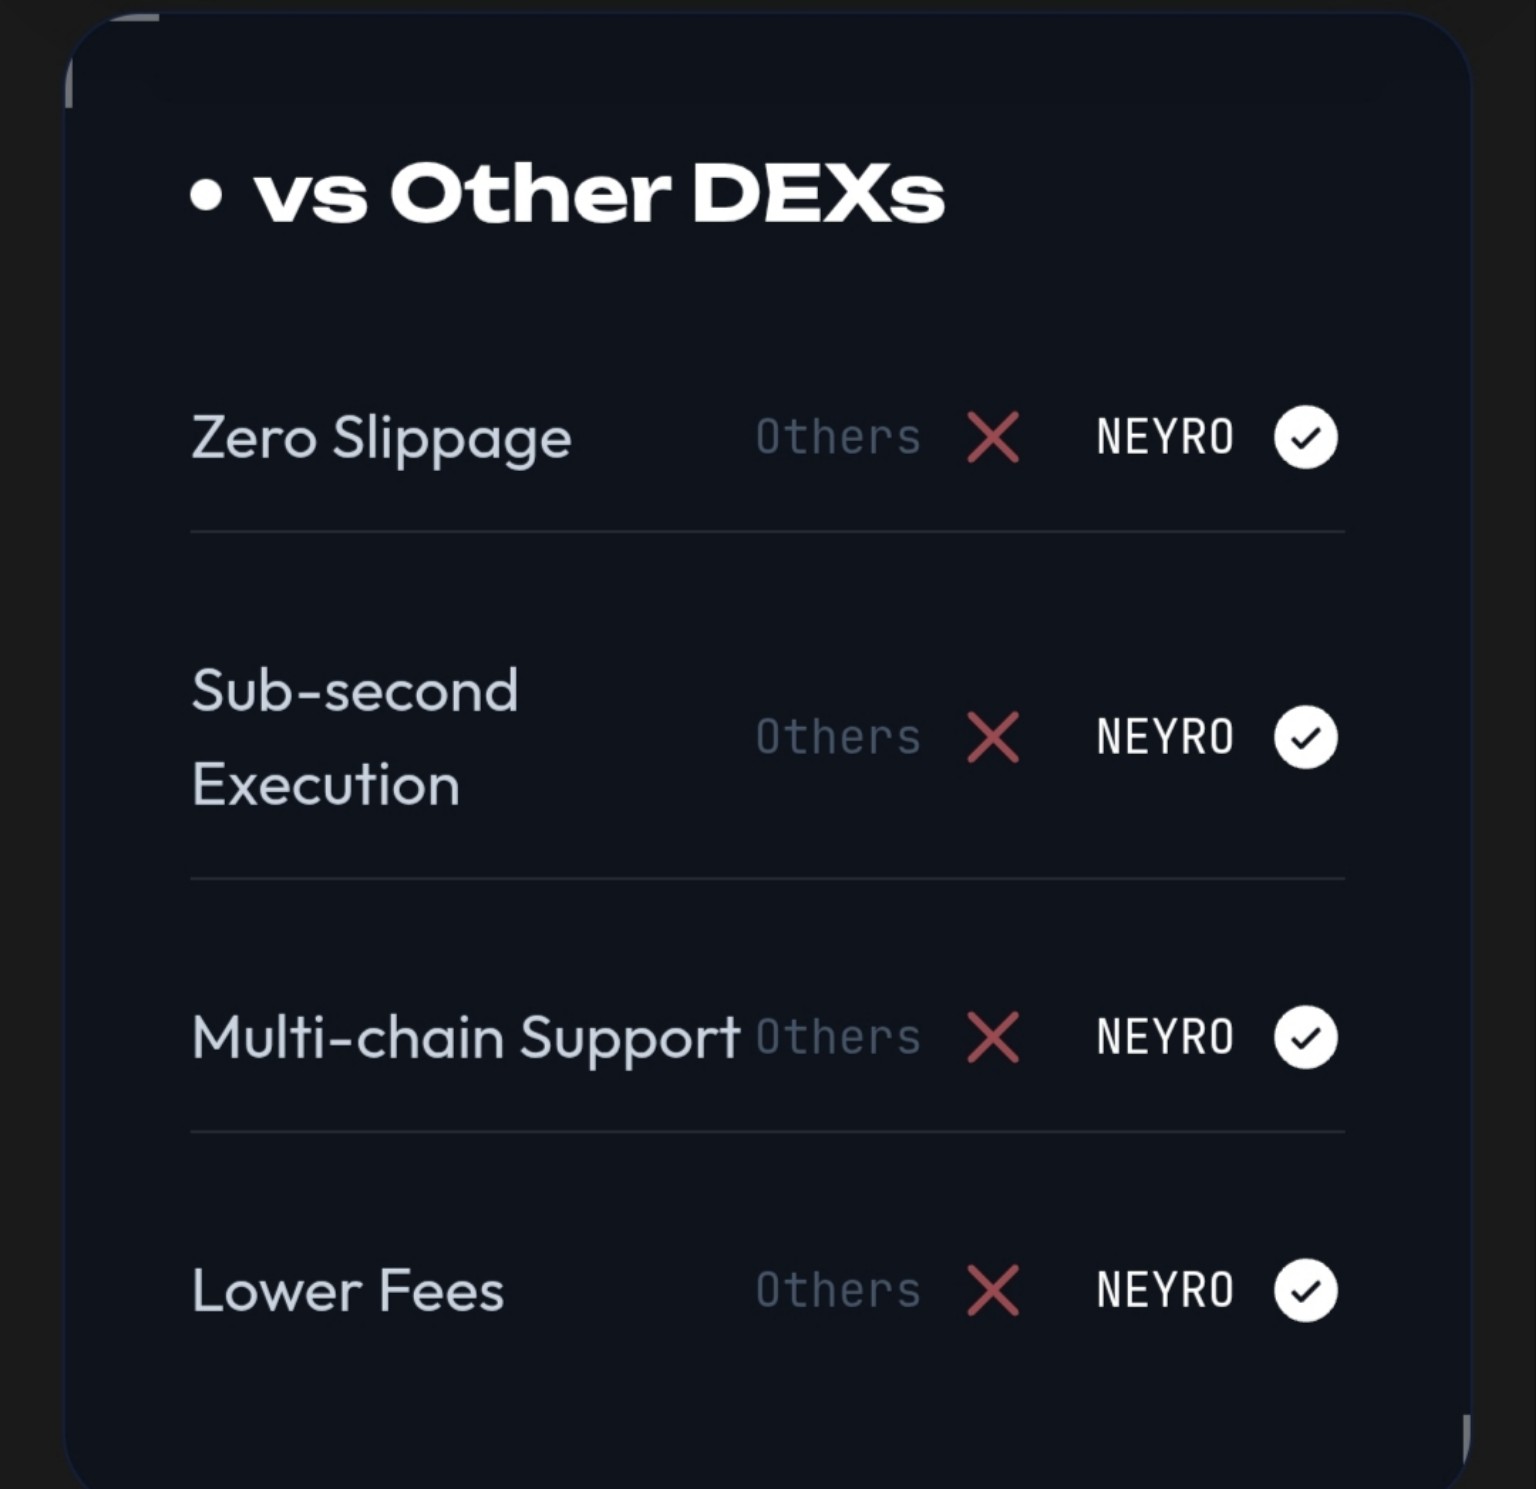Click the red X in Lower Fees row
The width and height of the screenshot is (1536, 1489).
[993, 1290]
